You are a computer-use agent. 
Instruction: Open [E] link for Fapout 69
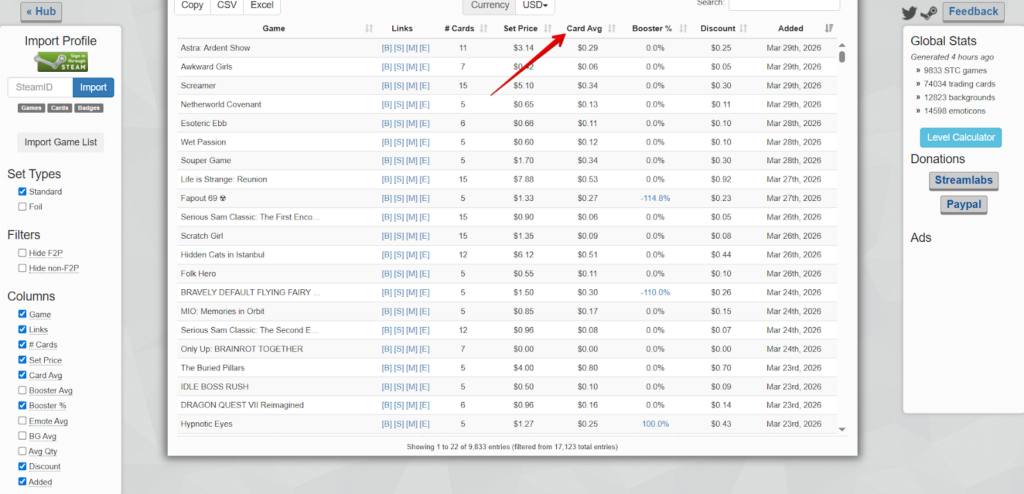click(x=424, y=198)
